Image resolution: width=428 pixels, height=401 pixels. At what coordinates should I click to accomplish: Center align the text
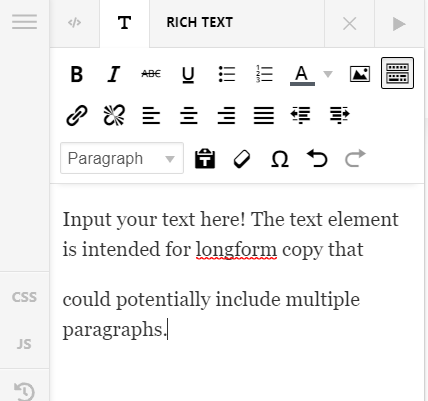tap(189, 116)
